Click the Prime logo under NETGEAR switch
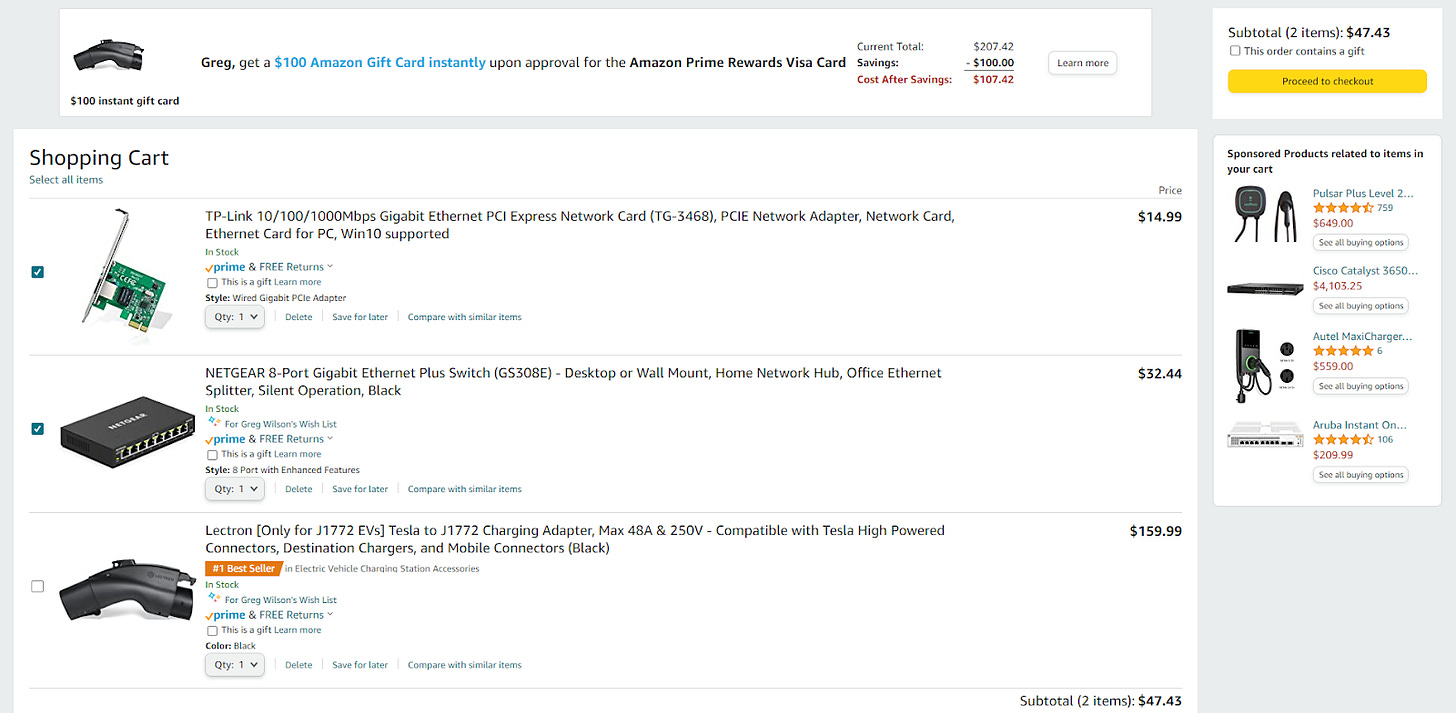This screenshot has width=1456, height=713. 225,439
